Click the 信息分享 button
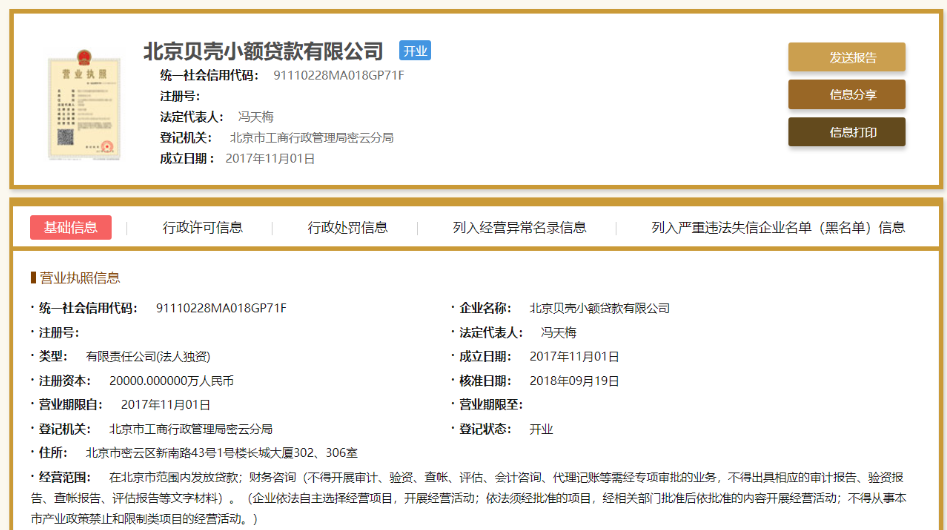This screenshot has height=530, width=947. click(847, 95)
